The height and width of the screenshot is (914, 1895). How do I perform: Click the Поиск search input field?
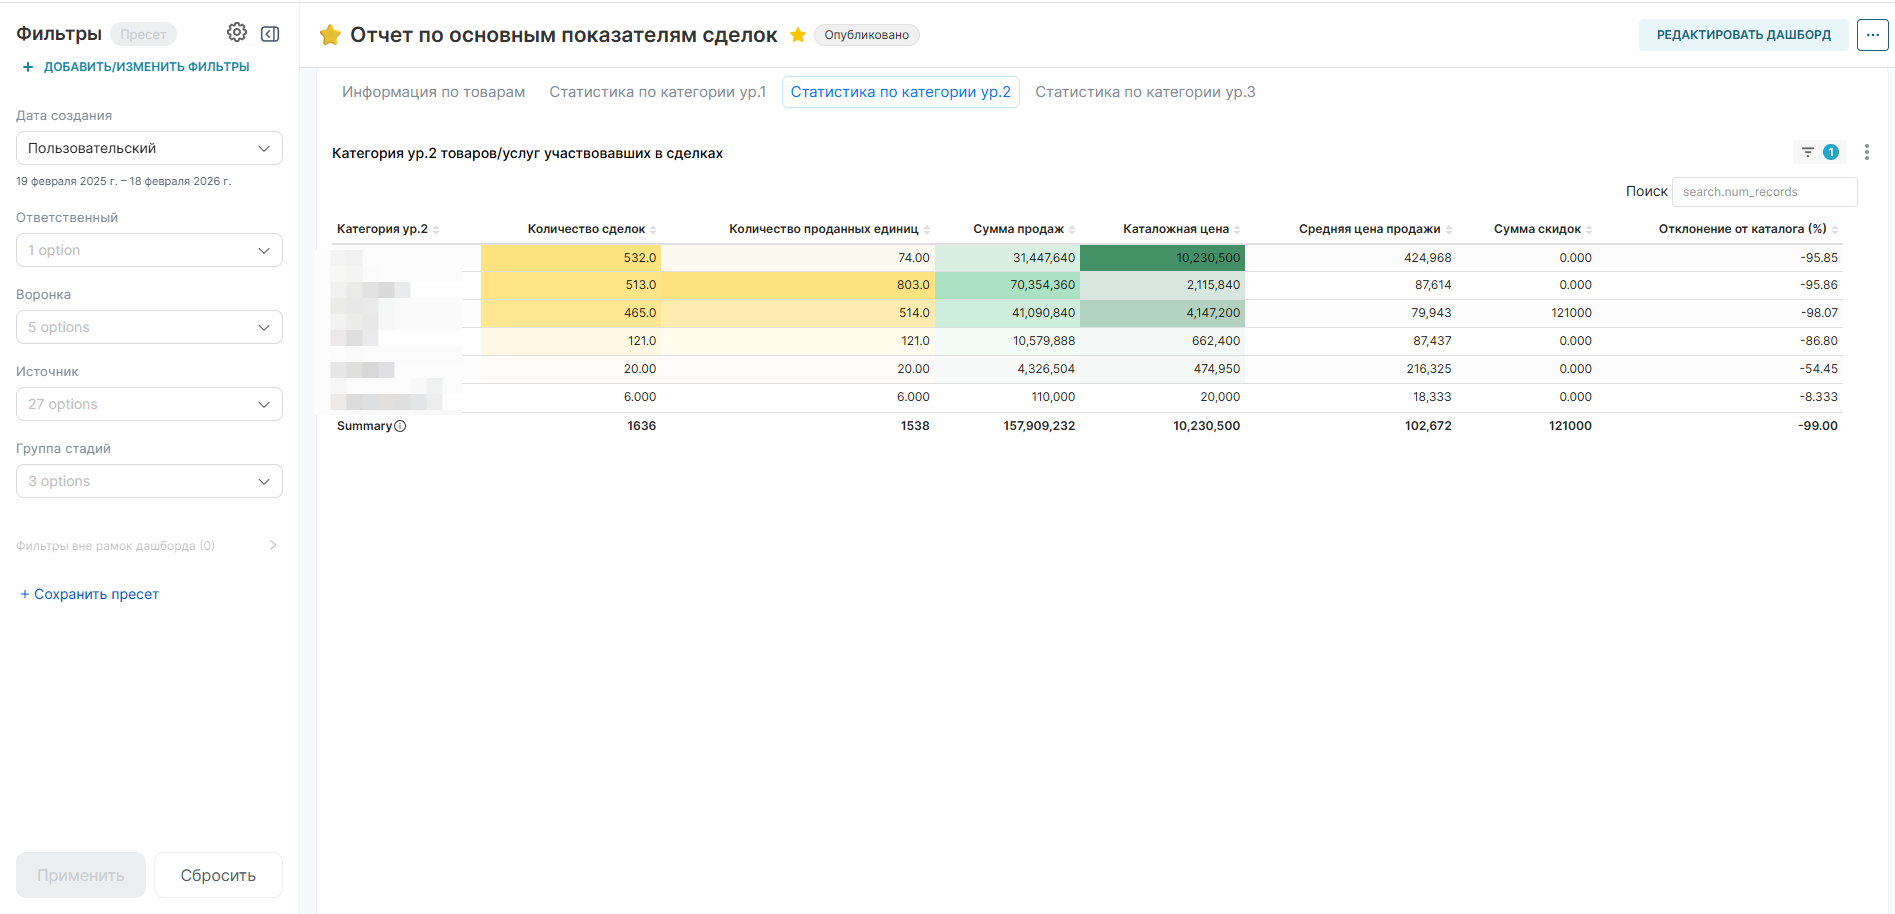click(x=1764, y=192)
